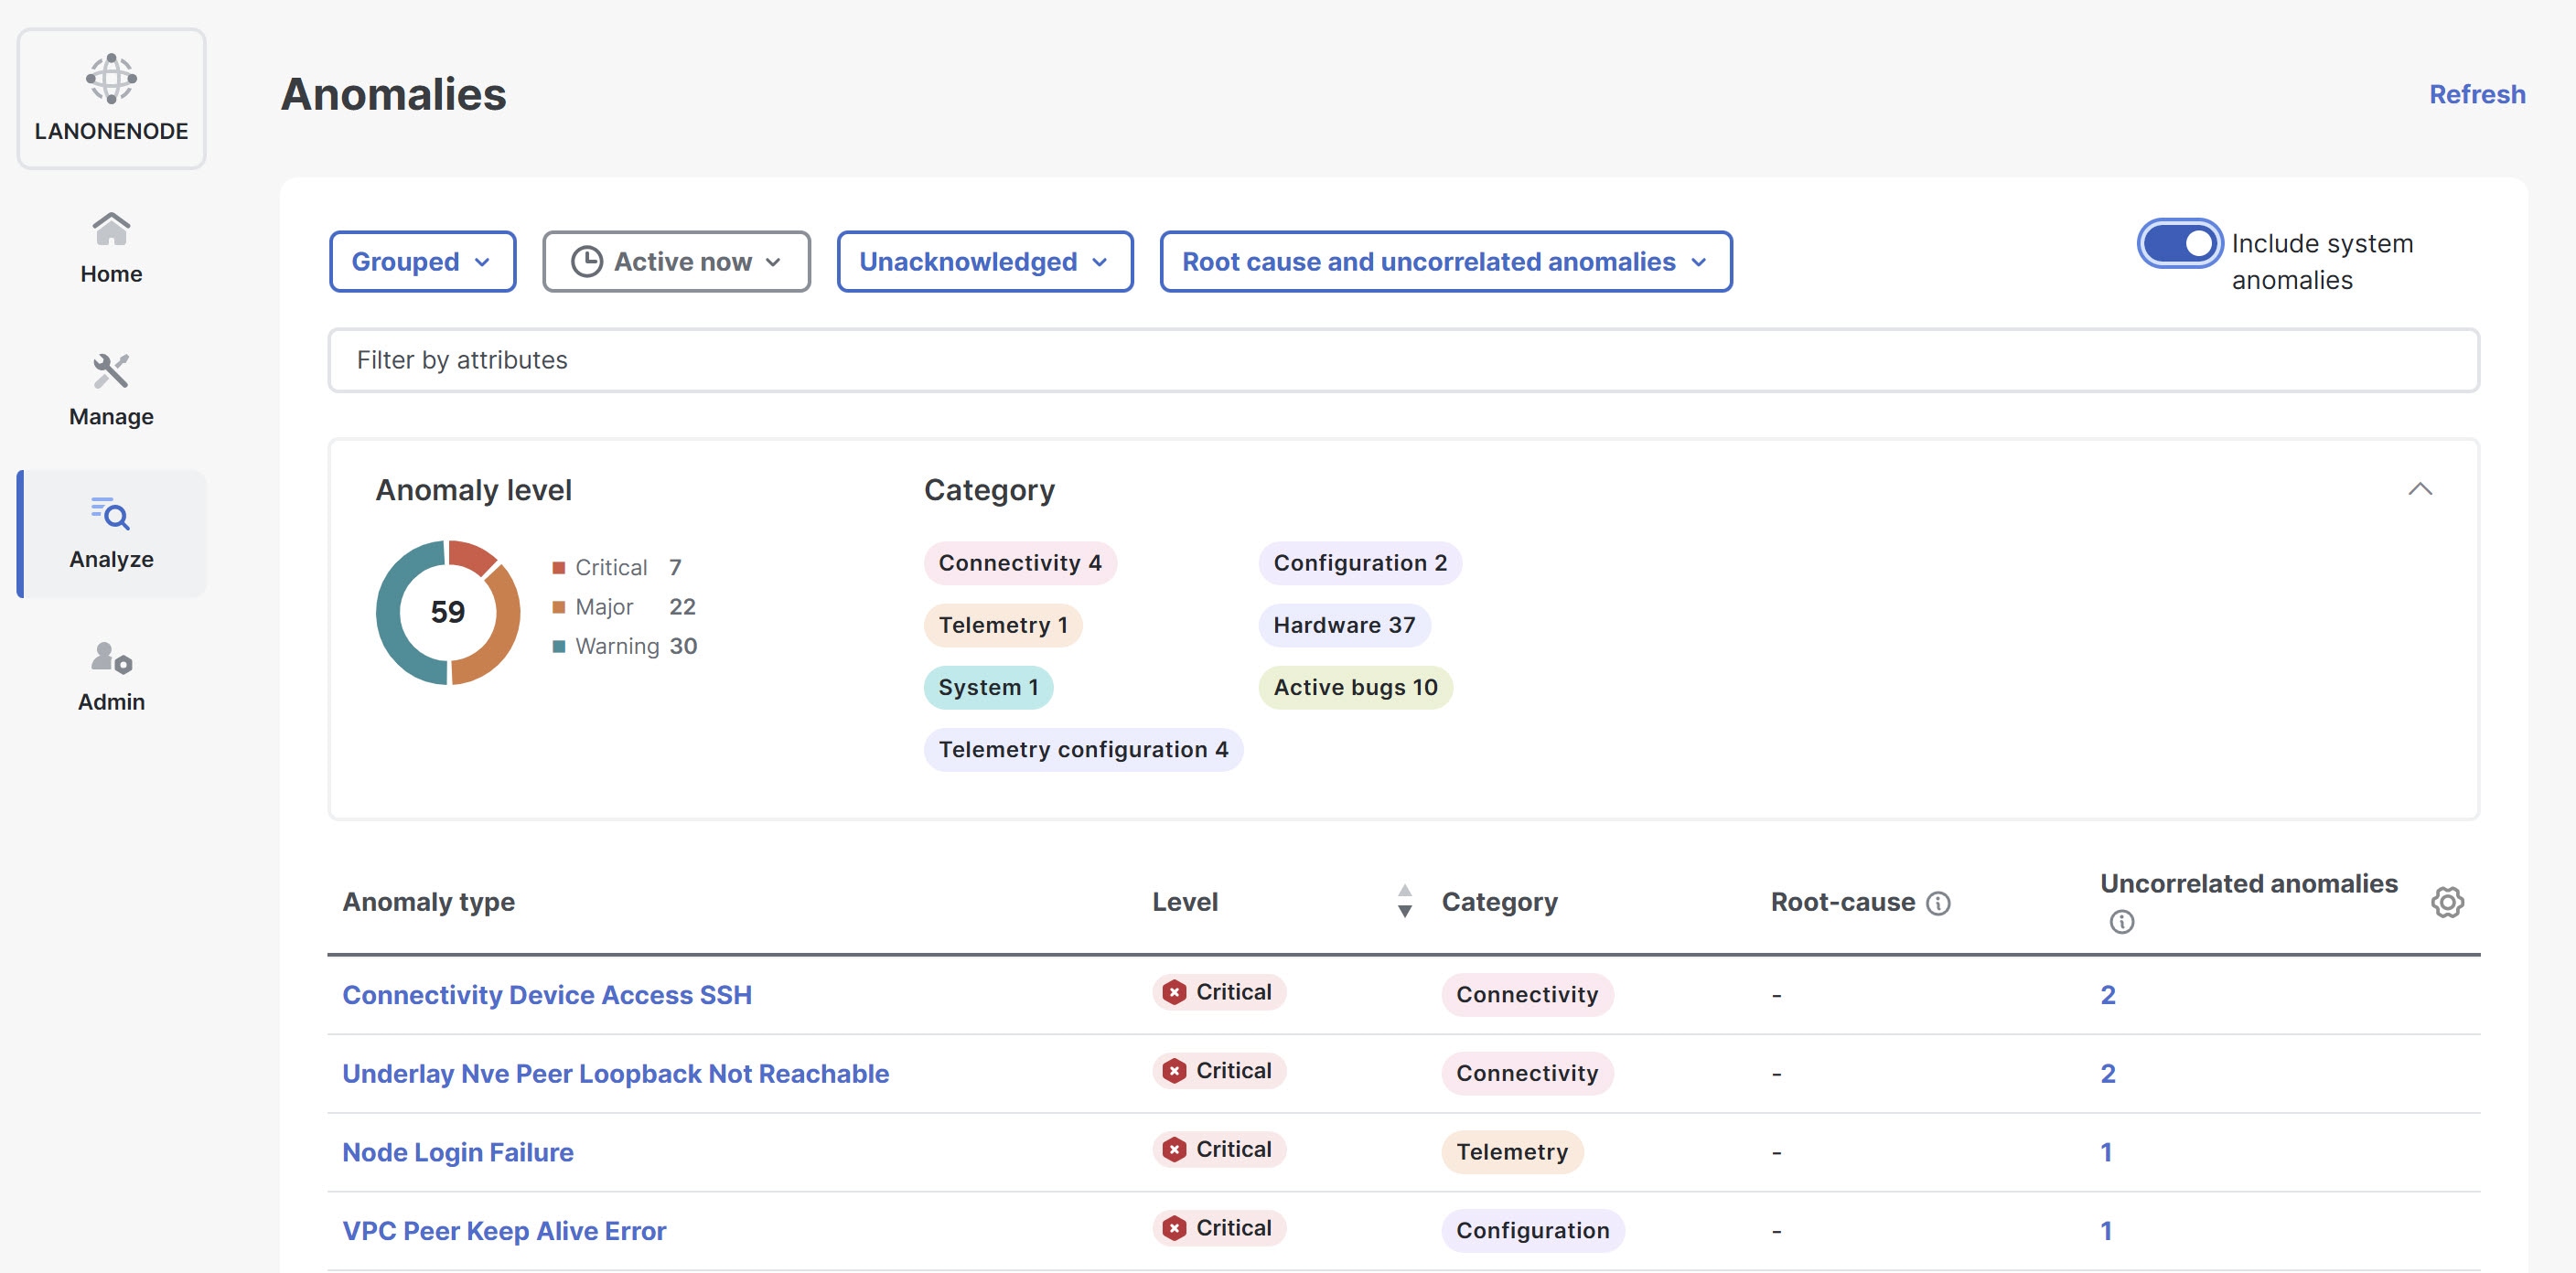Click the Uncorrelated anomalies info icon

(2121, 921)
